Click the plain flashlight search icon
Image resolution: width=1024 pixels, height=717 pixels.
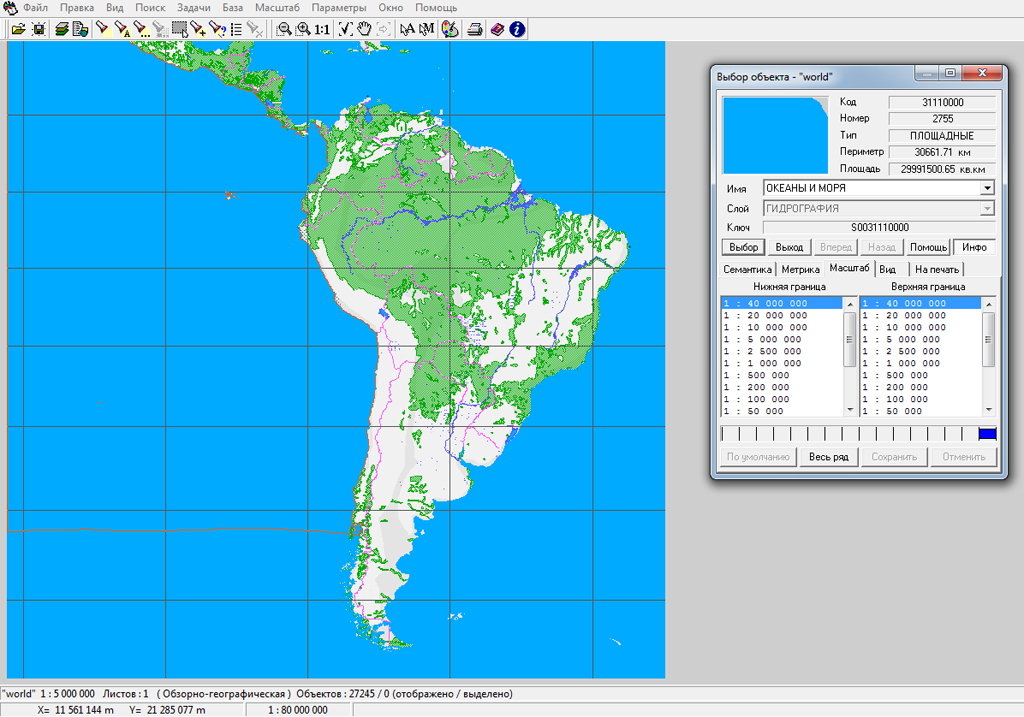pos(103,29)
